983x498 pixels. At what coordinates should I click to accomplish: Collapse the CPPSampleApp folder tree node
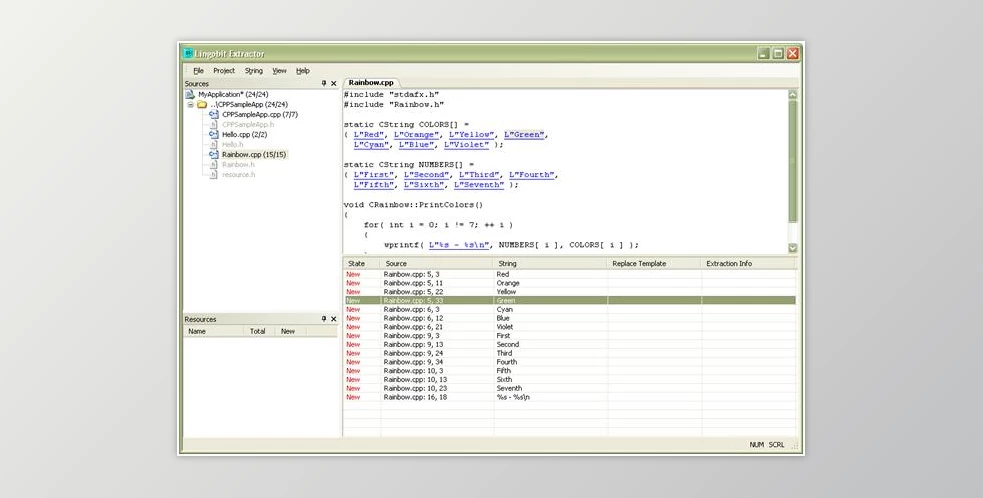tap(189, 104)
